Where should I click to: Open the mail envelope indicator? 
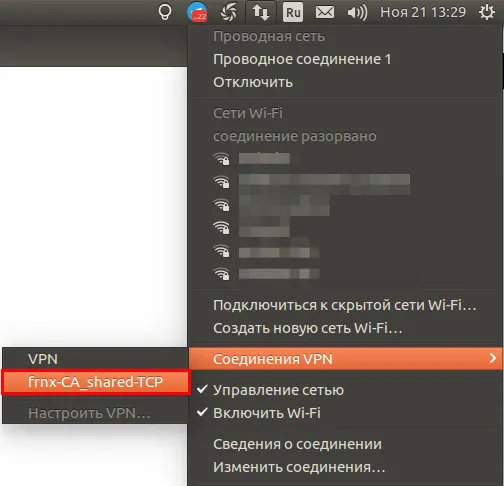coord(325,12)
